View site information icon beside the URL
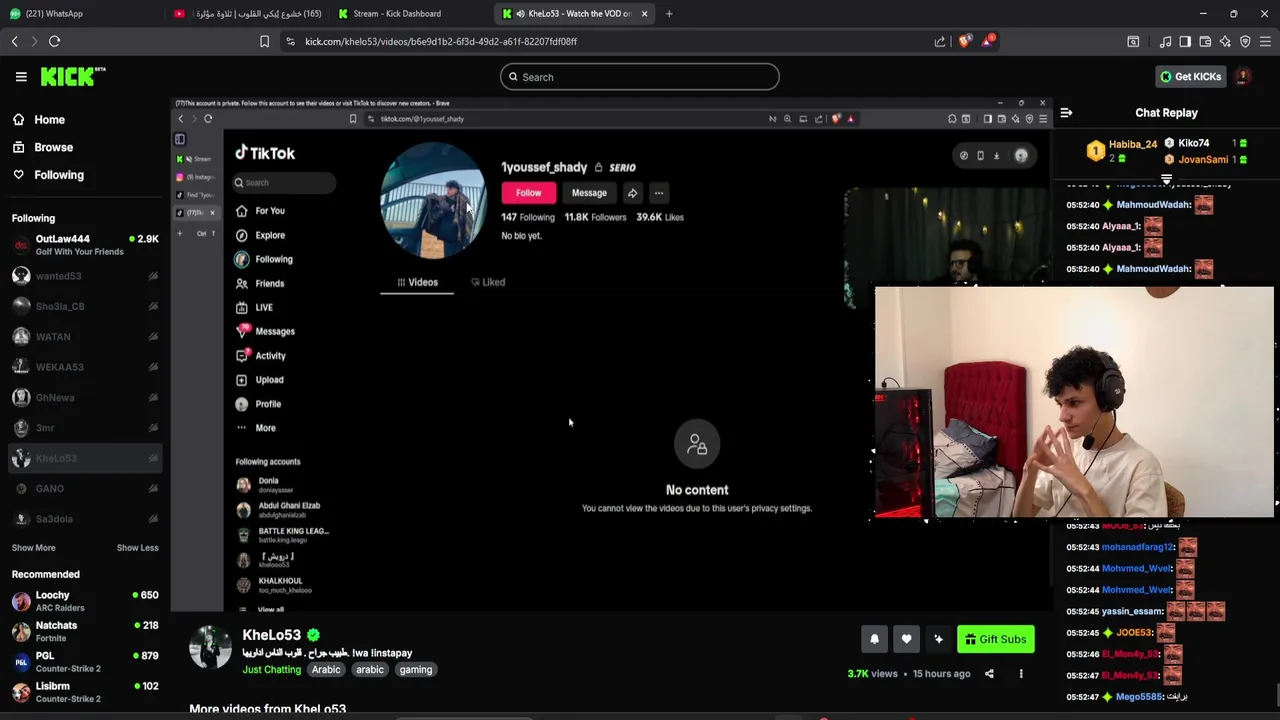The image size is (1280, 720). pyautogui.click(x=290, y=41)
